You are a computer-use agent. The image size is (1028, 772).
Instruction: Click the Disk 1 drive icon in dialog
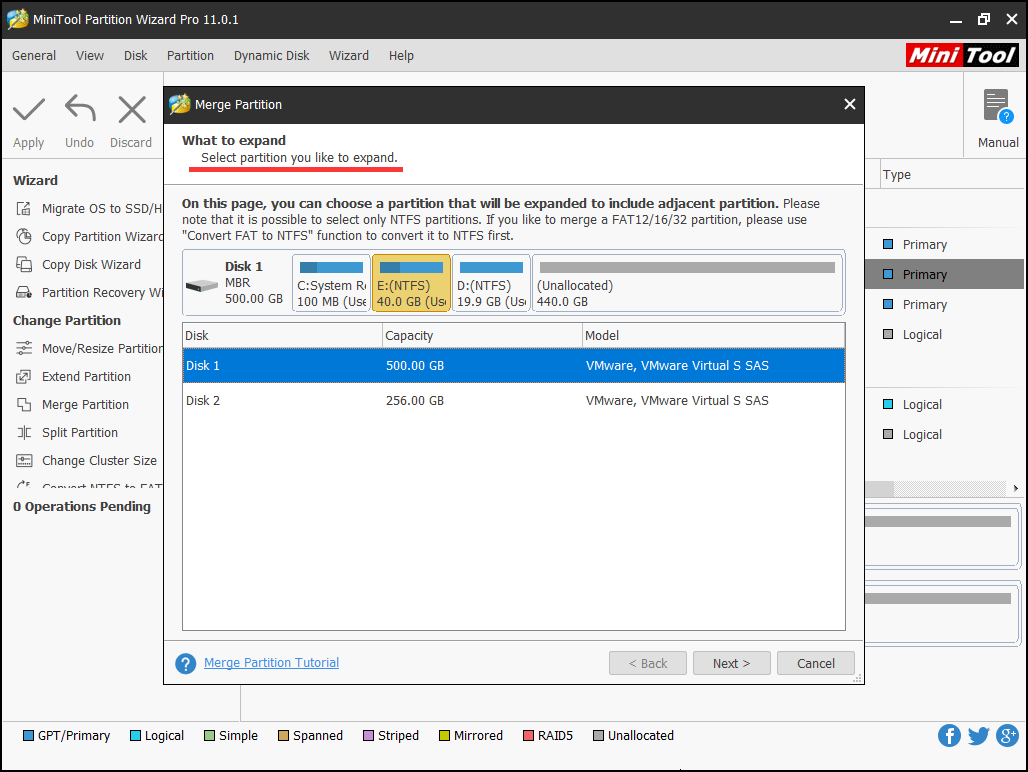pyautogui.click(x=201, y=286)
